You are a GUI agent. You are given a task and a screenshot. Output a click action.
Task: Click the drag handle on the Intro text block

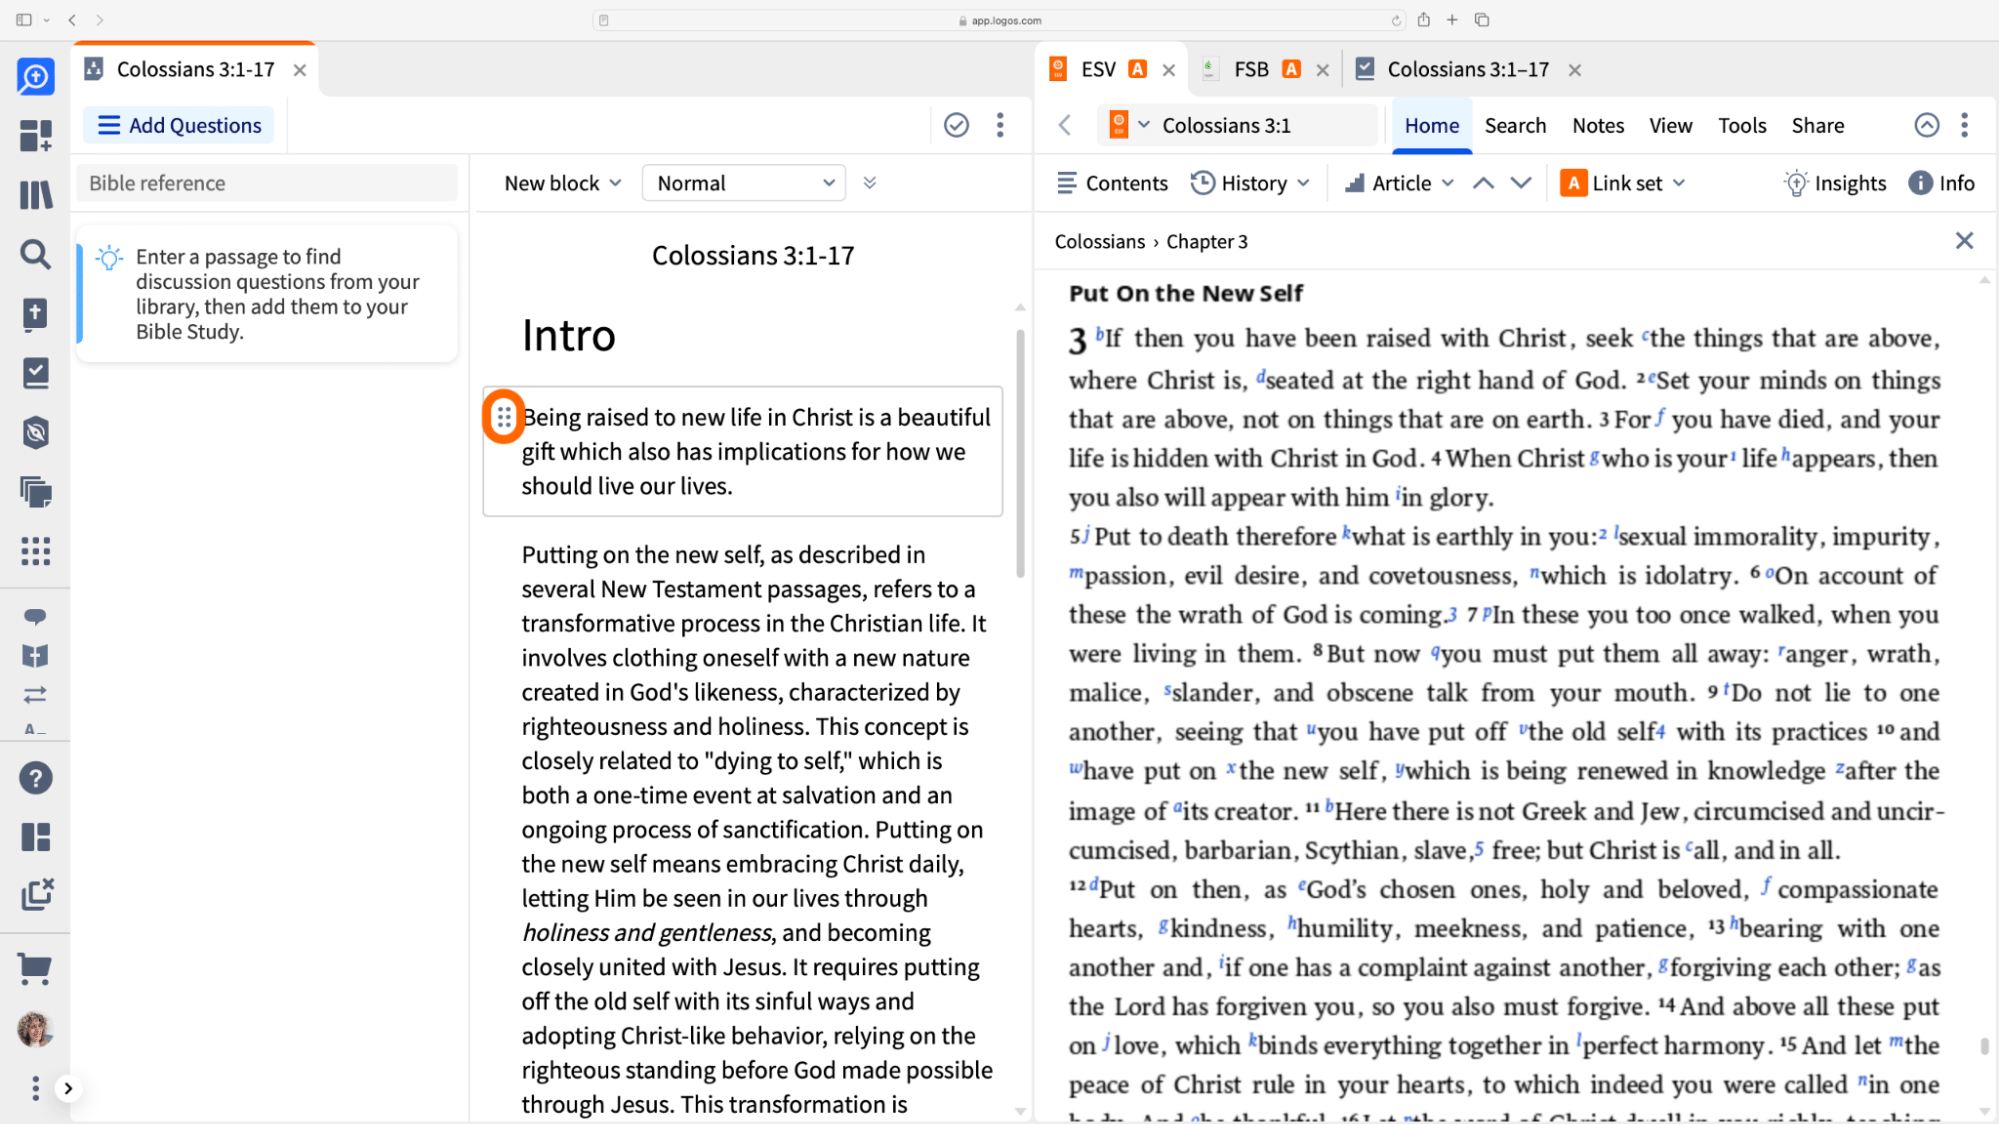point(503,417)
